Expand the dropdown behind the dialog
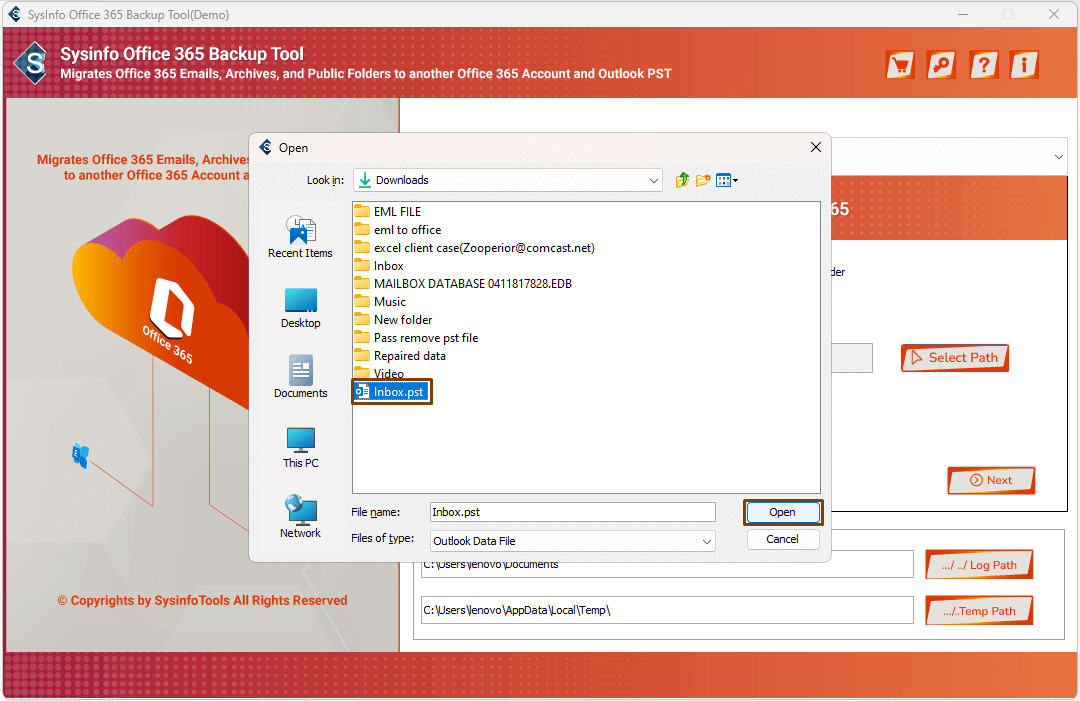Image resolution: width=1080 pixels, height=701 pixels. click(x=1059, y=157)
